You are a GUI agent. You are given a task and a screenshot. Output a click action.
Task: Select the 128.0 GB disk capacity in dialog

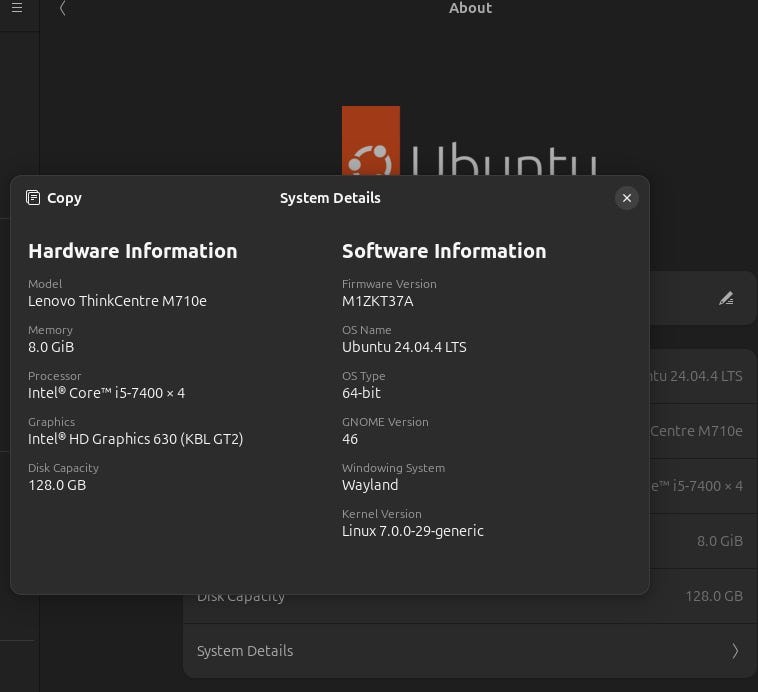[57, 485]
